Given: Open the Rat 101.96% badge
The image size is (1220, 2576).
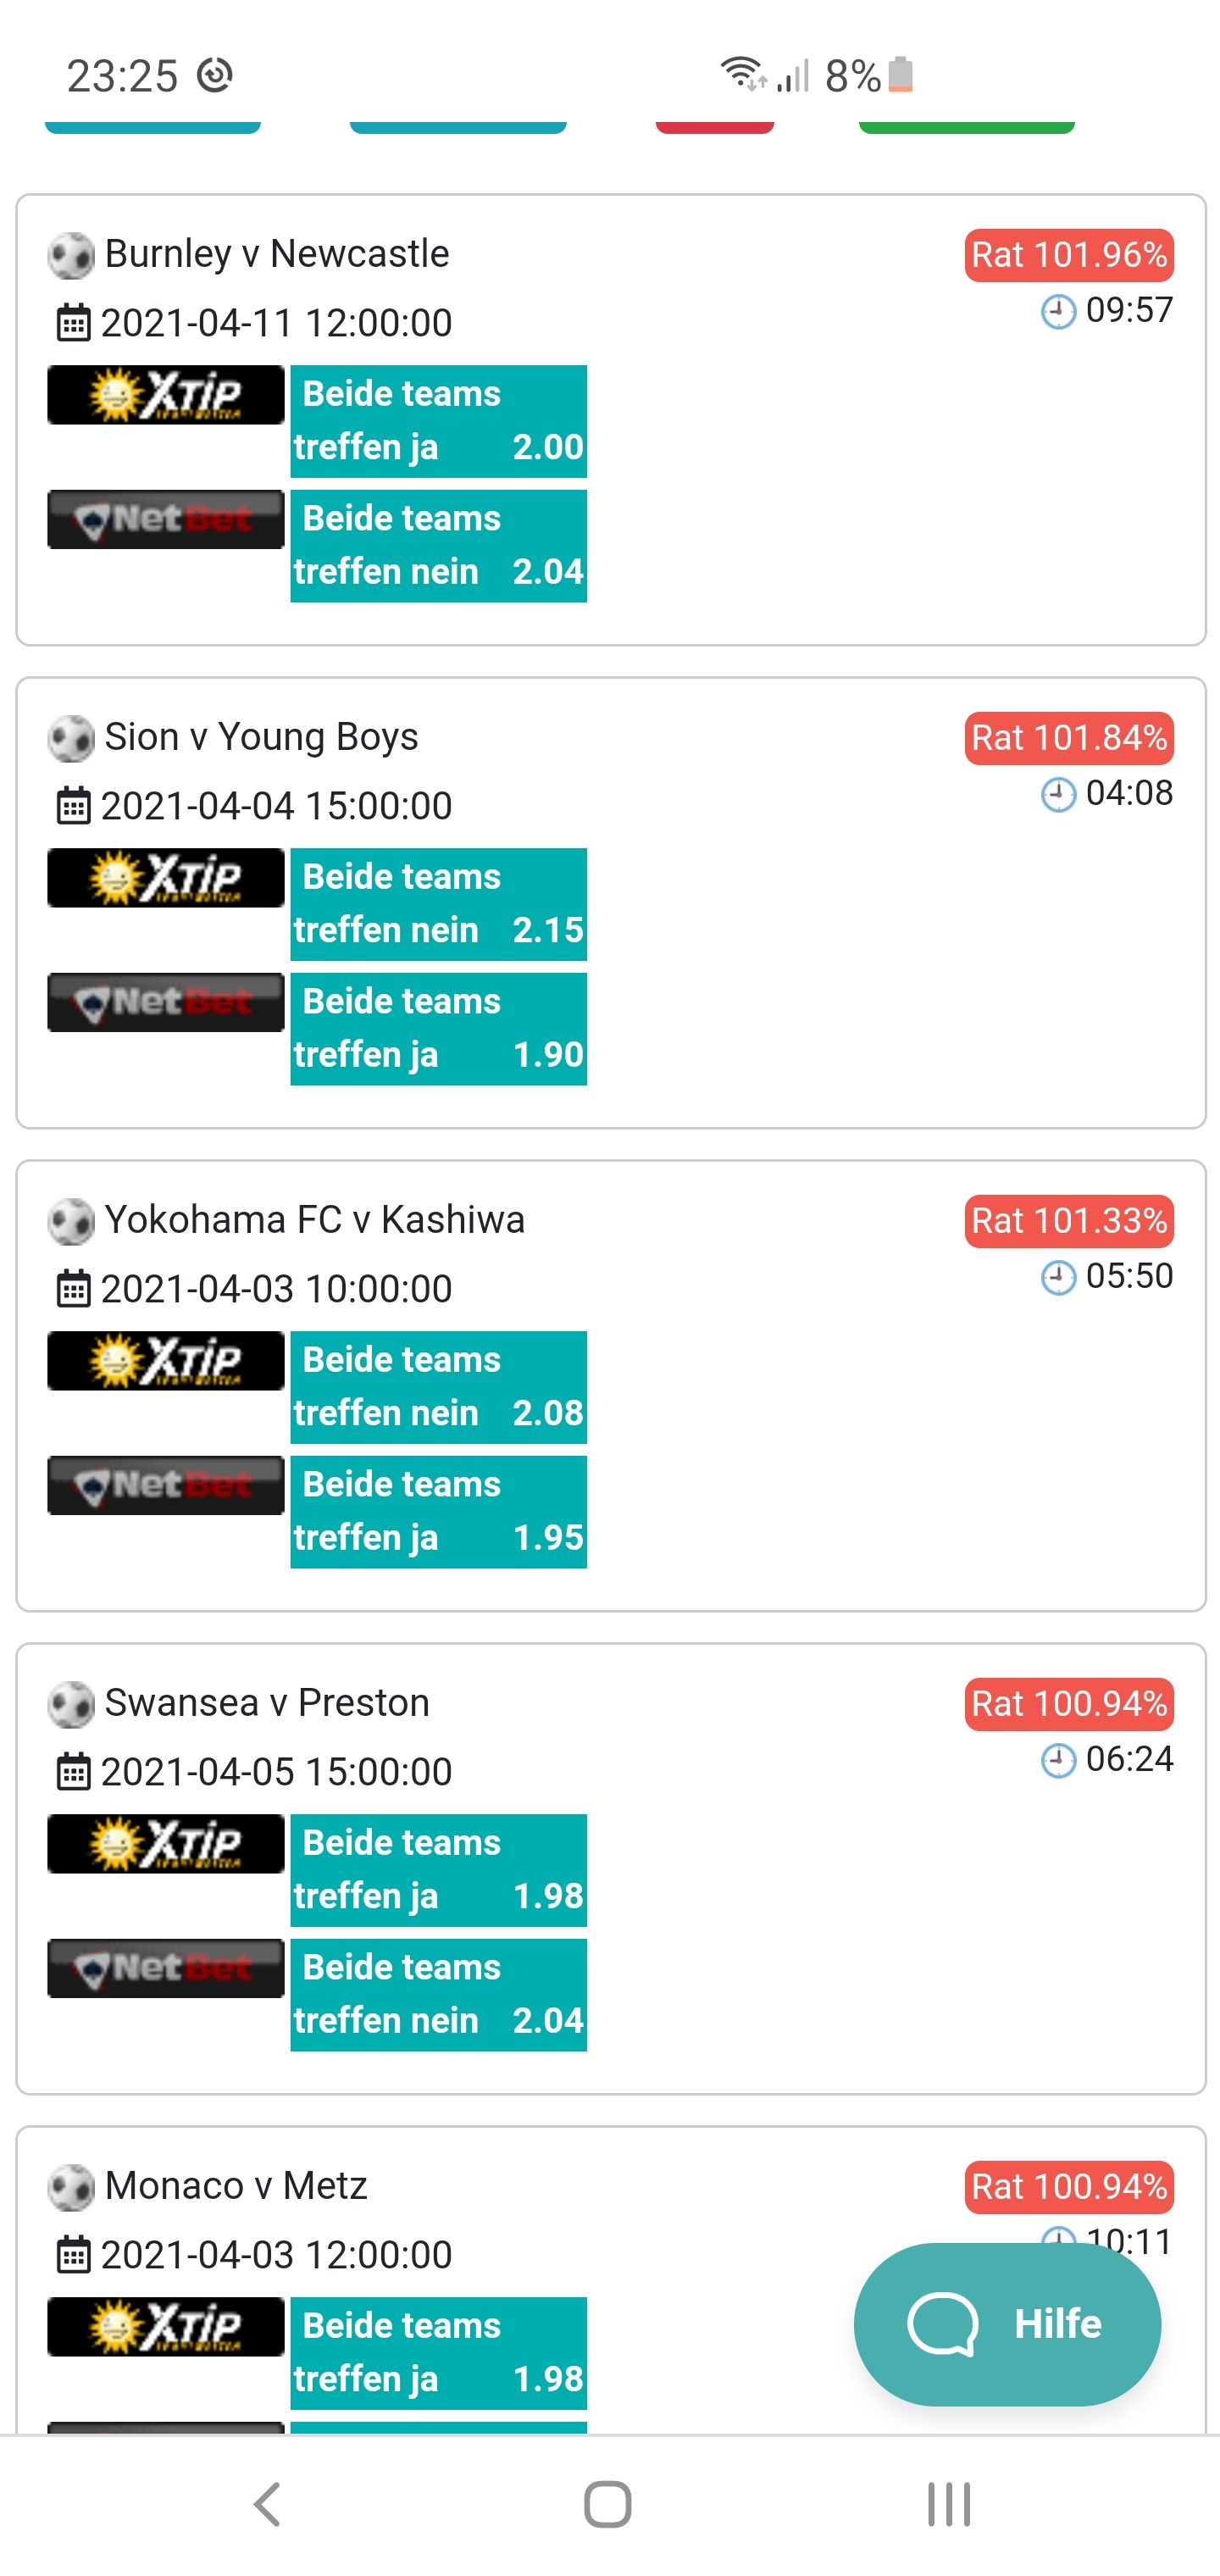Looking at the screenshot, I should 1069,256.
